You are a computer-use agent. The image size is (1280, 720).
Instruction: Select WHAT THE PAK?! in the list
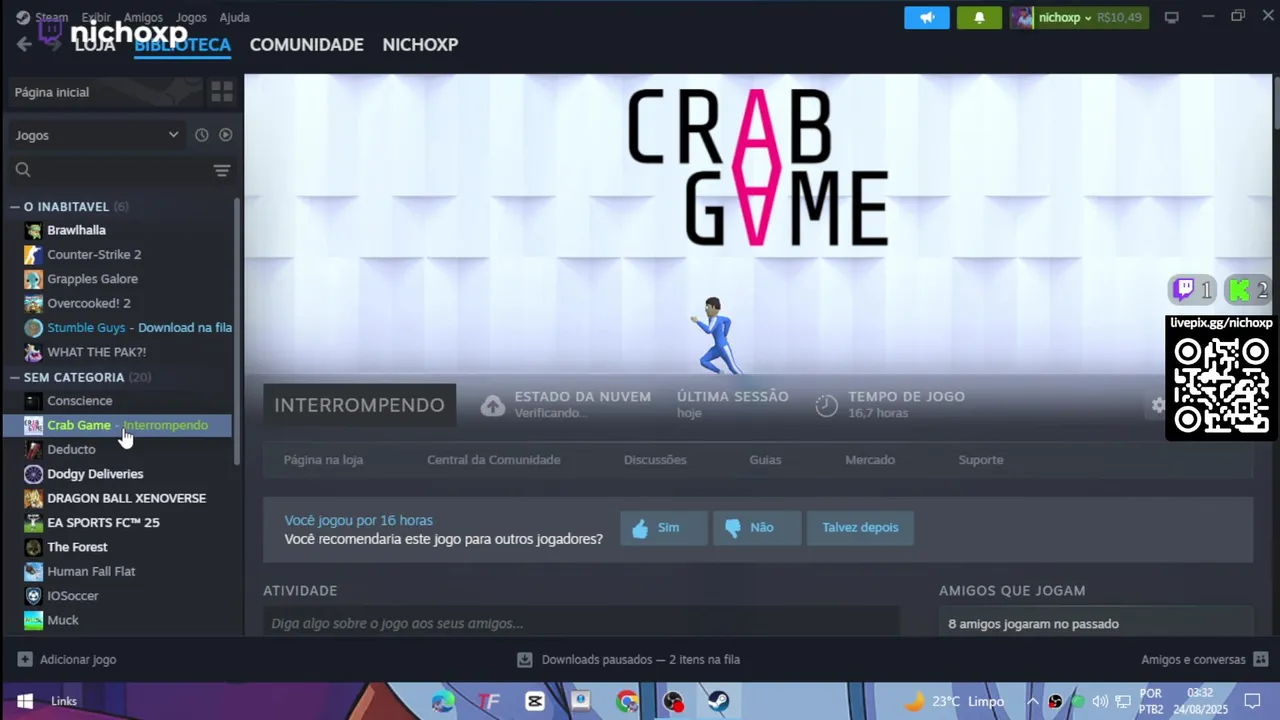[x=118, y=352]
